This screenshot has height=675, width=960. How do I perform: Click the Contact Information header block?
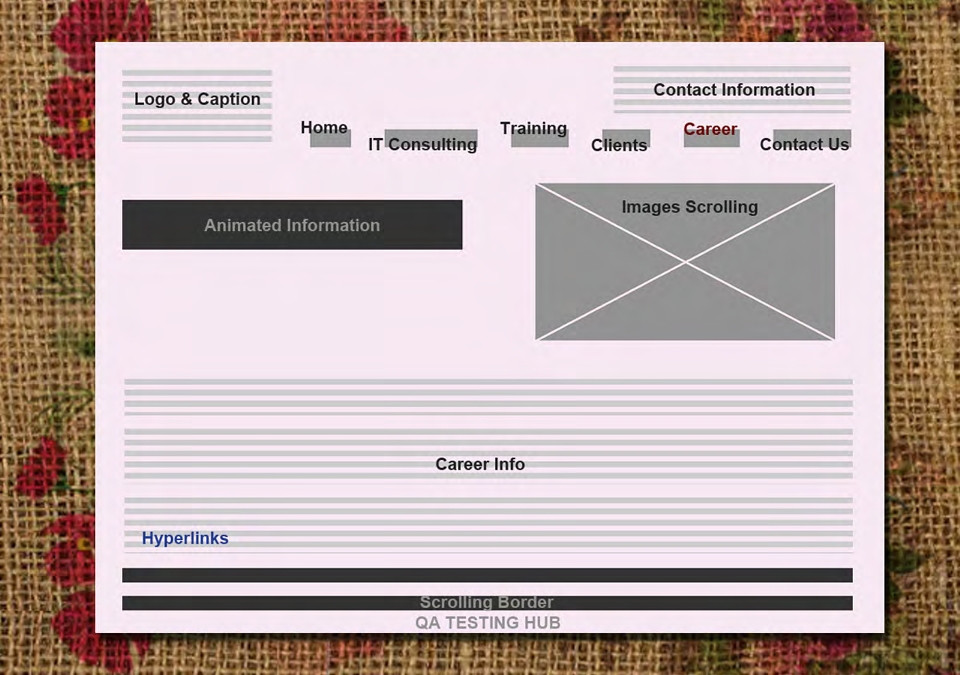732,89
